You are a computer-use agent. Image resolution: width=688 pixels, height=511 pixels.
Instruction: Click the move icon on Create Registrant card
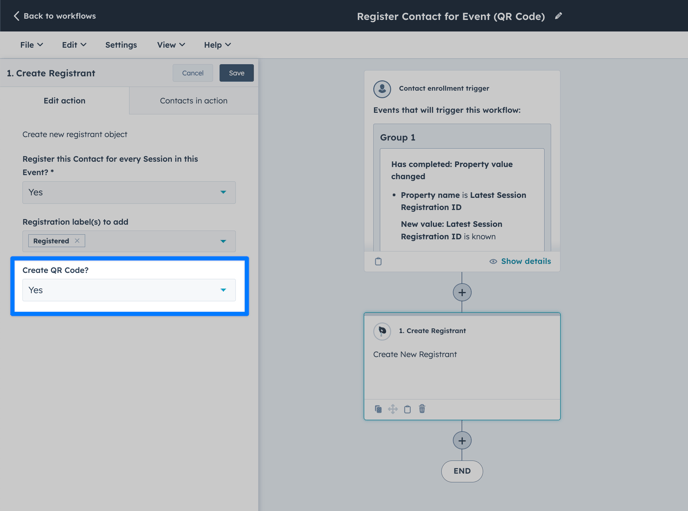393,409
